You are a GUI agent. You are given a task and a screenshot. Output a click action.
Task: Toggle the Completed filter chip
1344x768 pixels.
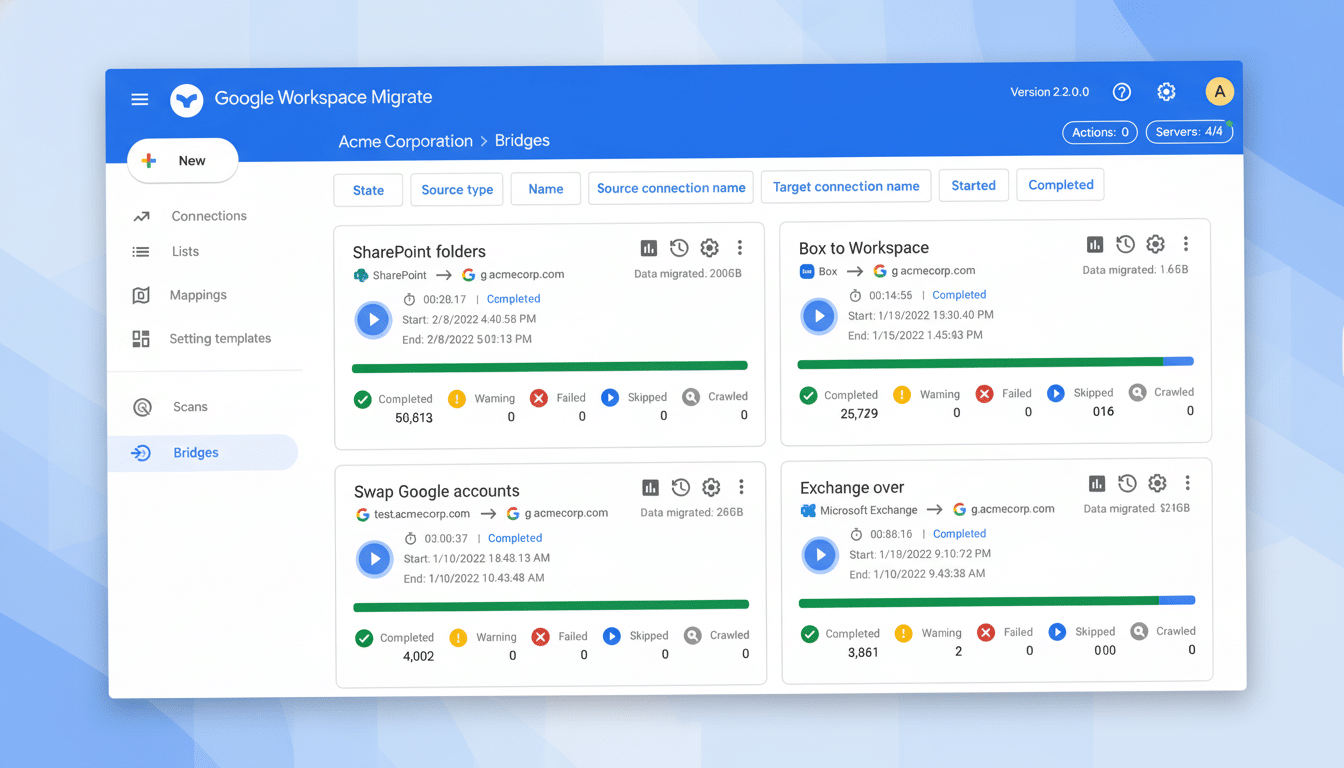click(1060, 185)
